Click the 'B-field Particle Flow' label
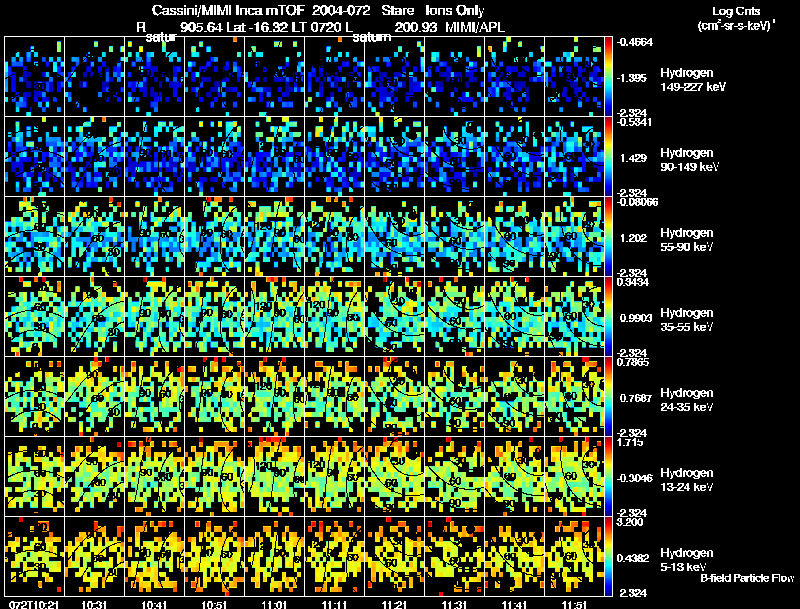Image resolution: width=800 pixels, height=609 pixels. click(747, 578)
